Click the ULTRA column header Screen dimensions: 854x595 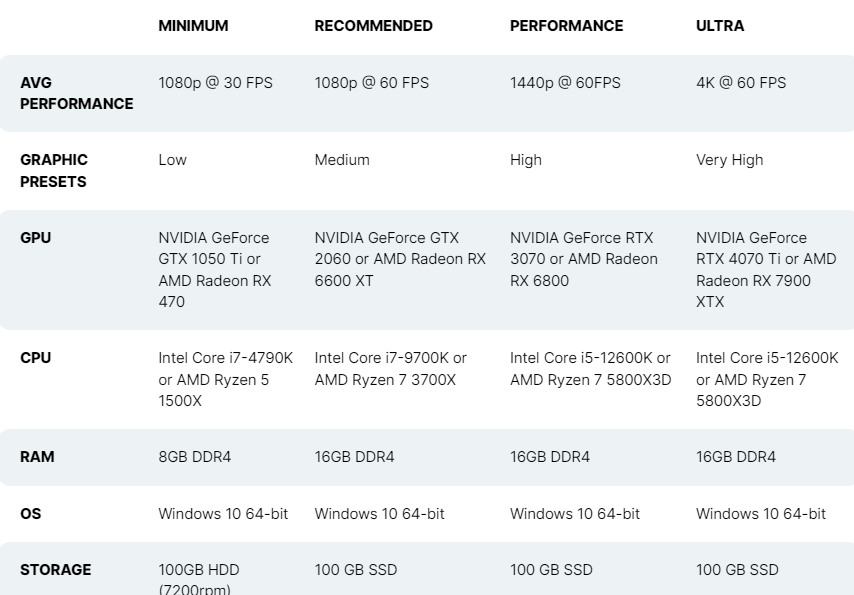tap(720, 26)
